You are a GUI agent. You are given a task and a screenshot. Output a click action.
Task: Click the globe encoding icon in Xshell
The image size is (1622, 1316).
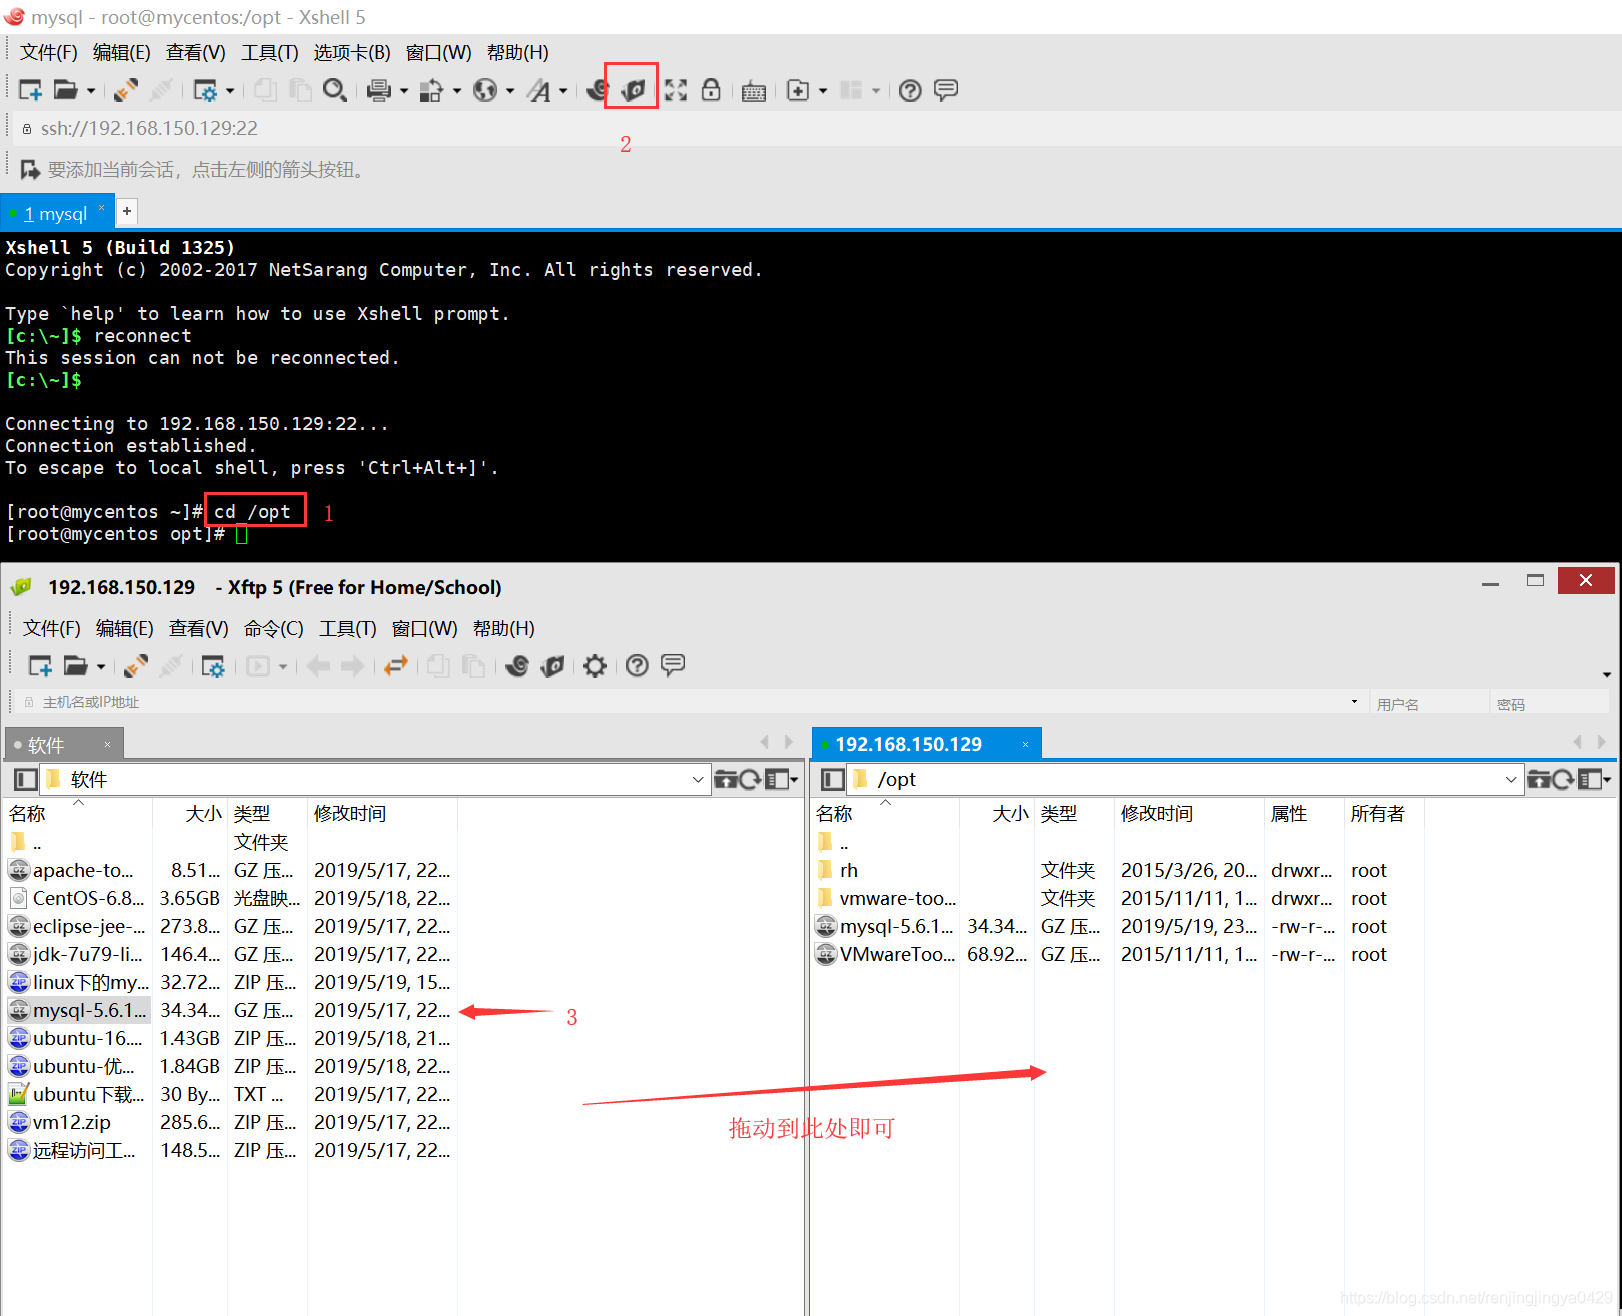(x=485, y=90)
